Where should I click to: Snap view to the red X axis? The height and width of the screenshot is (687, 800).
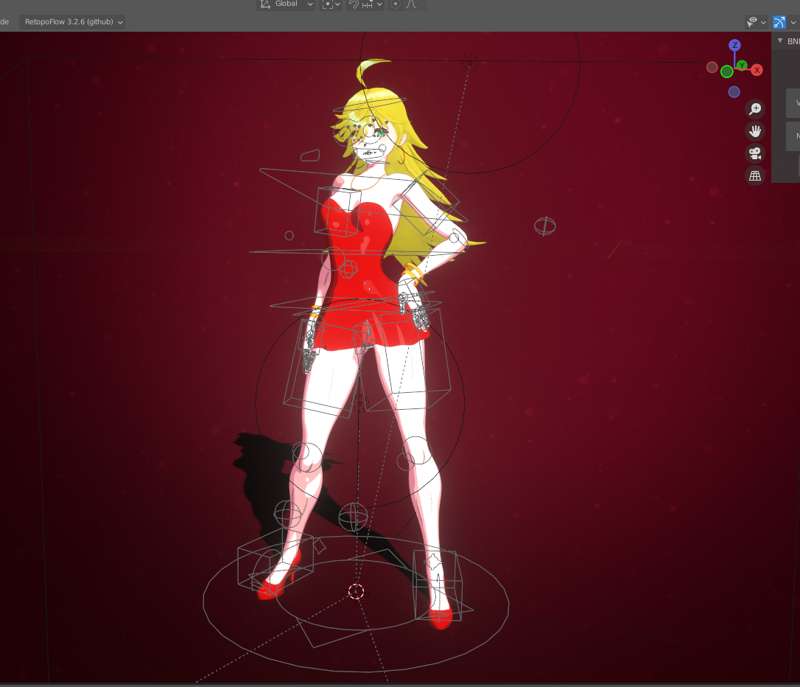[757, 70]
